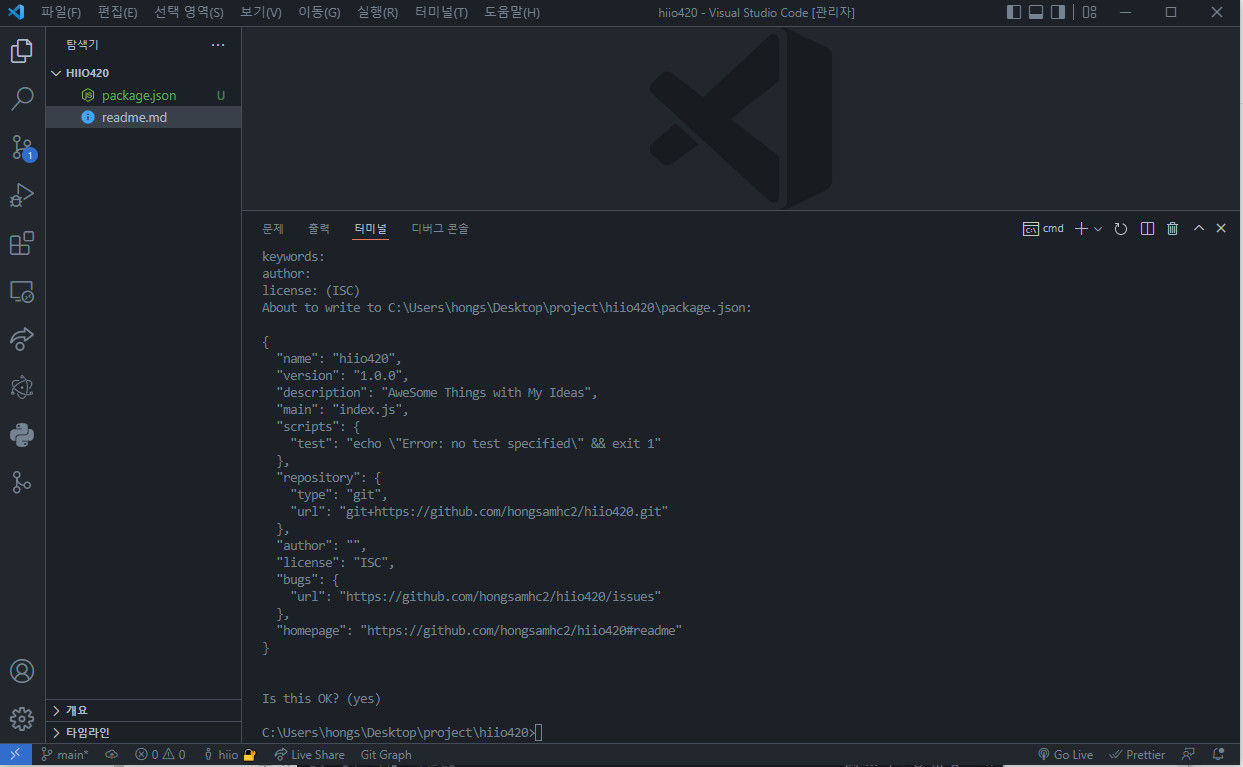Open the 파일(F) menu
This screenshot has height=767, width=1243.
click(x=61, y=12)
